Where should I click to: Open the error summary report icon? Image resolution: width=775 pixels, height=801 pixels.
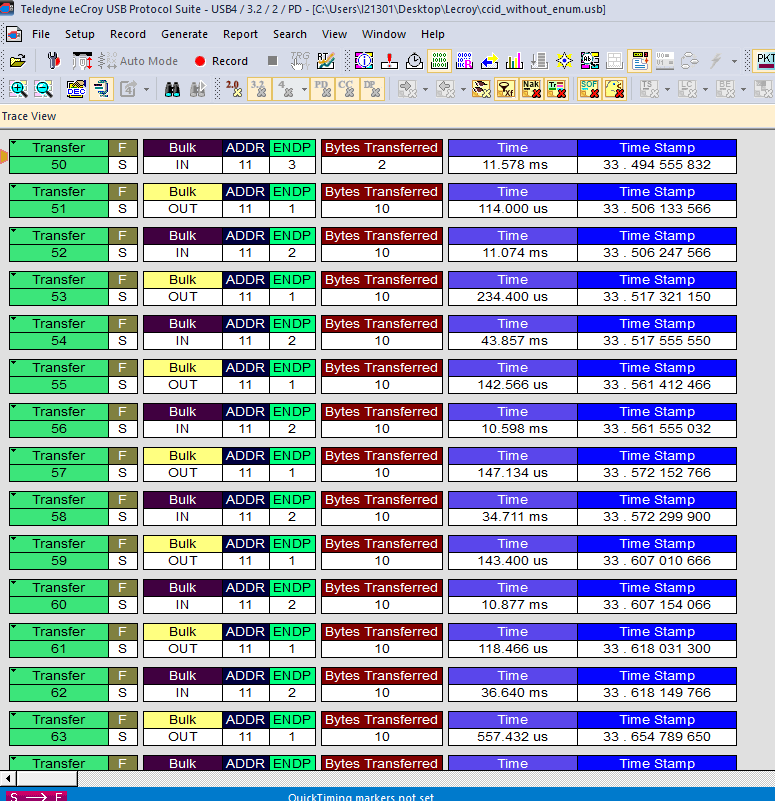point(389,61)
